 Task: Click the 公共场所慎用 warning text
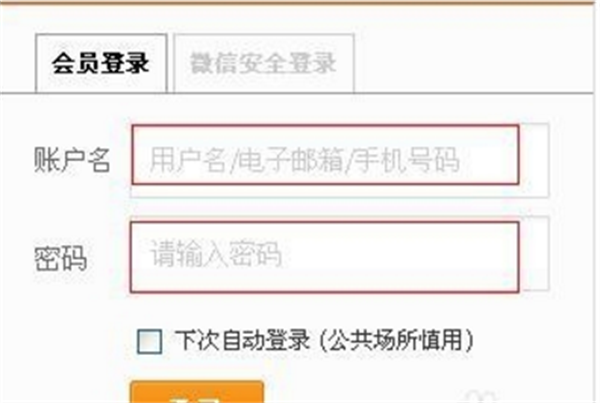point(396,340)
